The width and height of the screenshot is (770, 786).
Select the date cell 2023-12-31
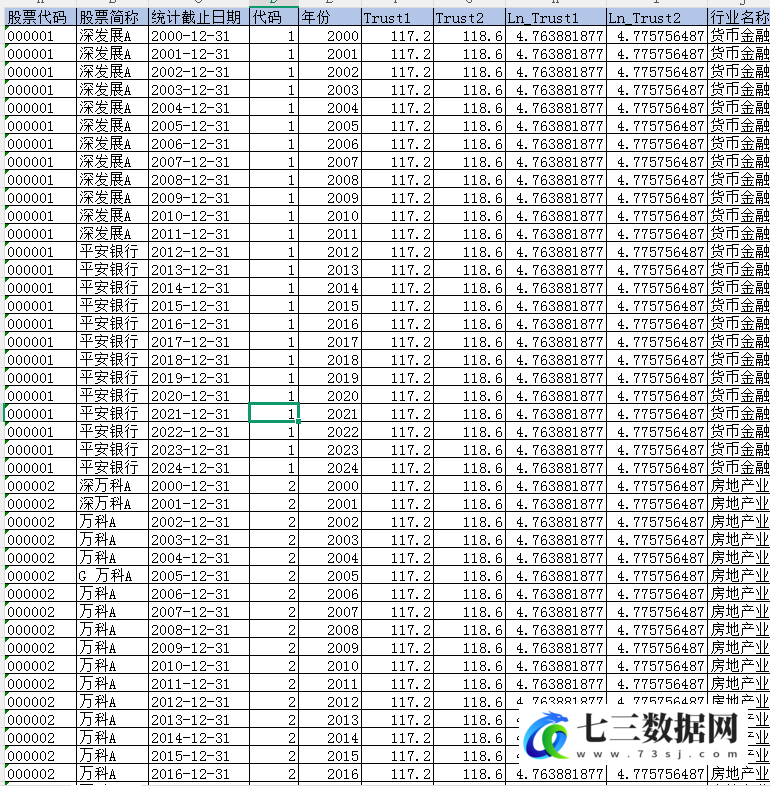point(199,450)
